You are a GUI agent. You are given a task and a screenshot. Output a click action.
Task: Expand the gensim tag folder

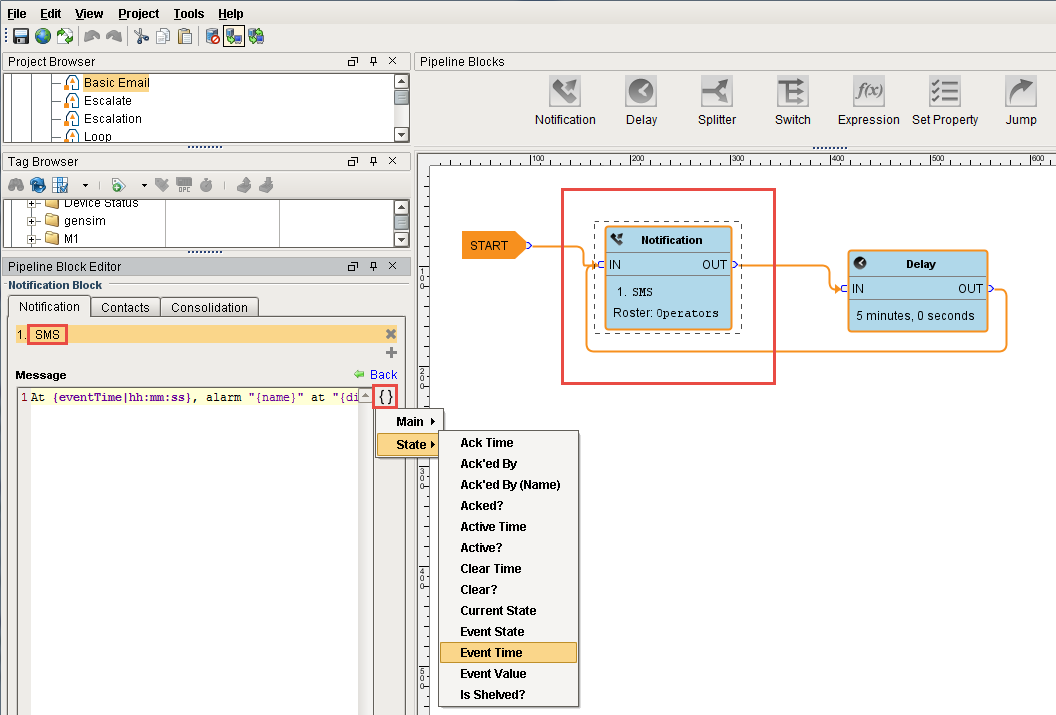(x=32, y=221)
